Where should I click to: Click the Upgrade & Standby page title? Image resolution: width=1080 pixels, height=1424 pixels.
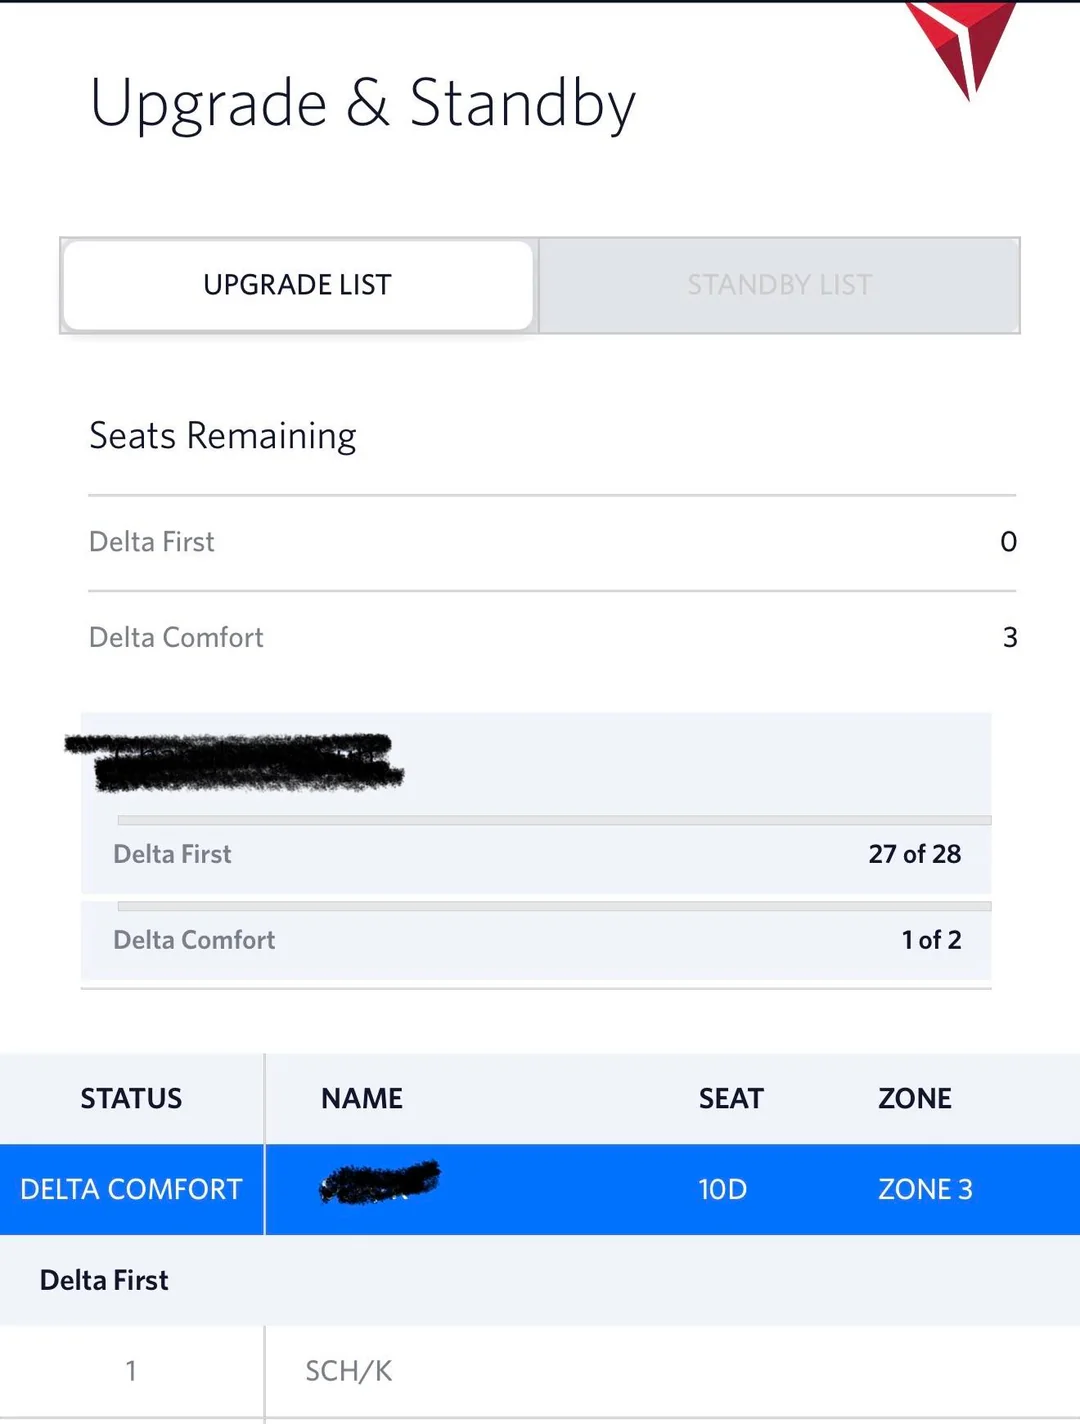click(x=362, y=103)
